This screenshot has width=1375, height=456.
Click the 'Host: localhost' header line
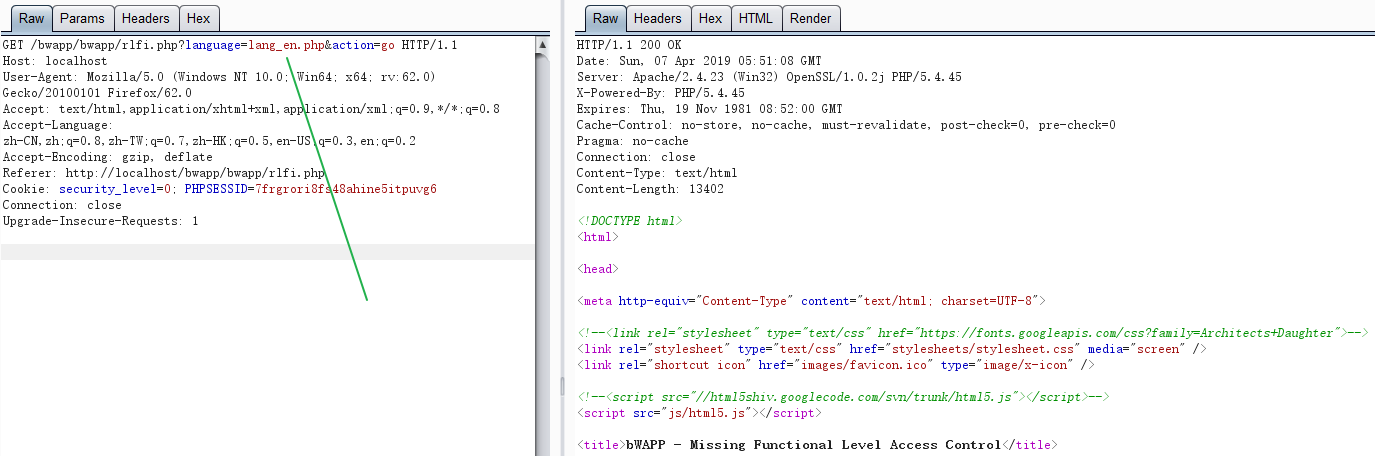point(55,61)
